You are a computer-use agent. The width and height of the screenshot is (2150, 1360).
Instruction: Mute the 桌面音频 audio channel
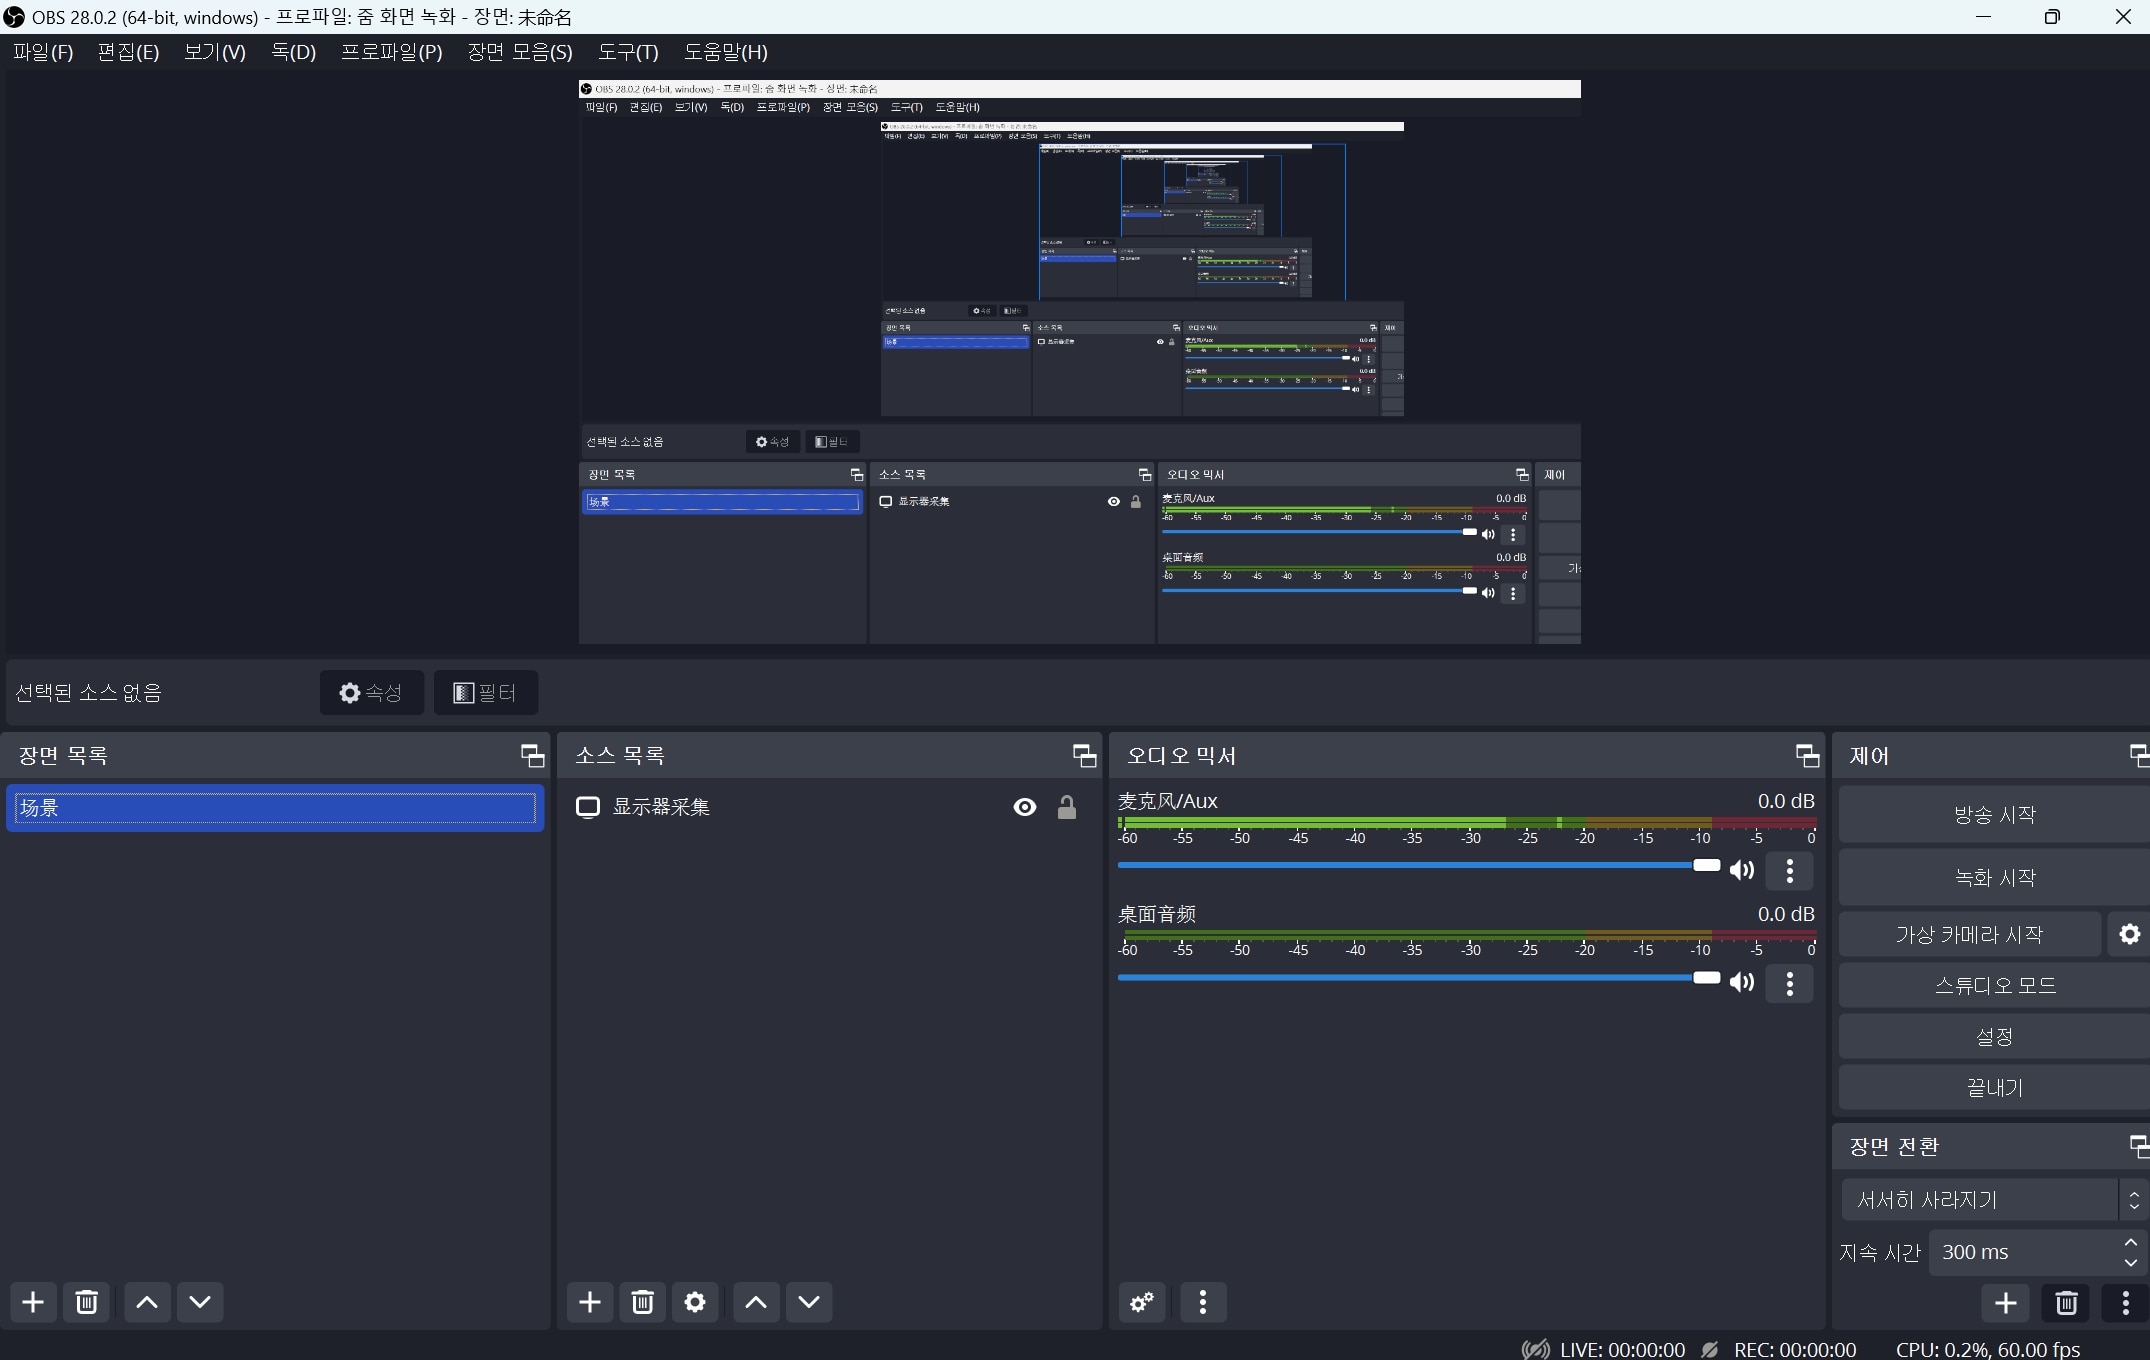pyautogui.click(x=1742, y=982)
